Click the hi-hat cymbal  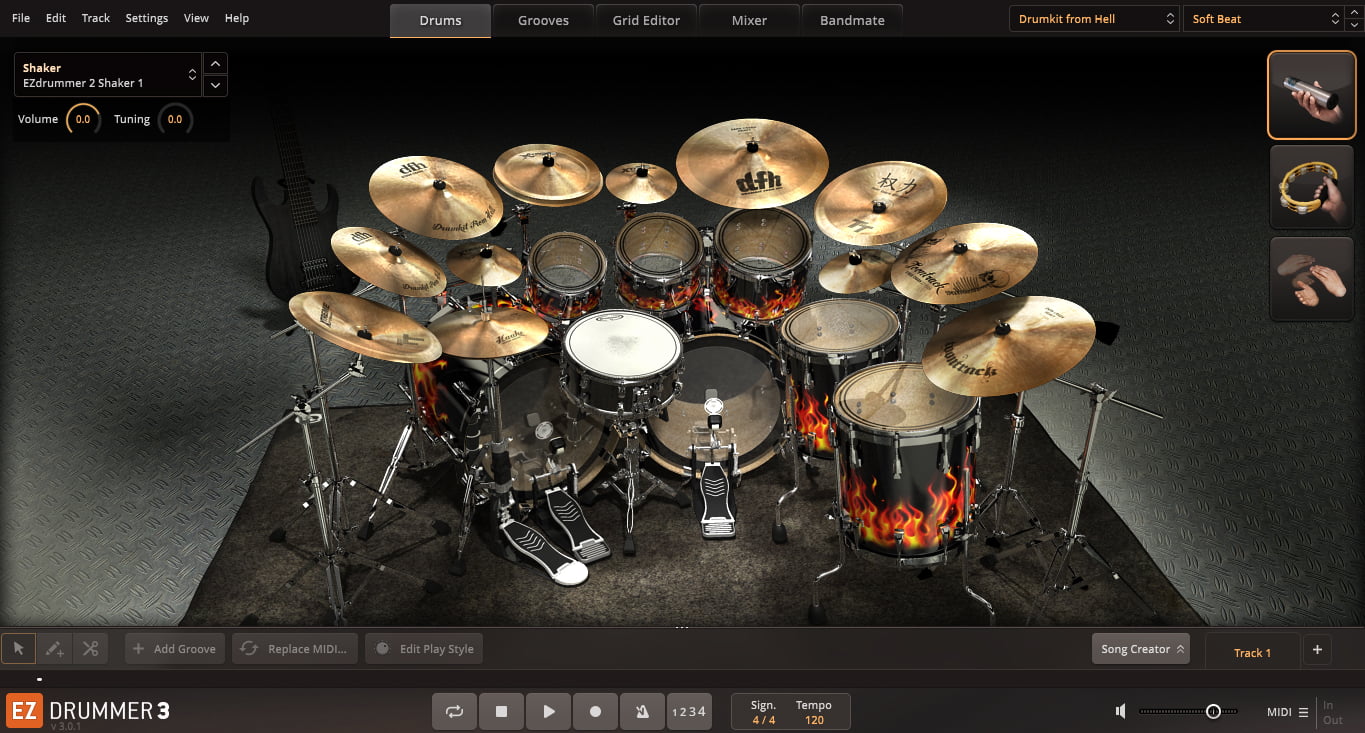coord(489,332)
